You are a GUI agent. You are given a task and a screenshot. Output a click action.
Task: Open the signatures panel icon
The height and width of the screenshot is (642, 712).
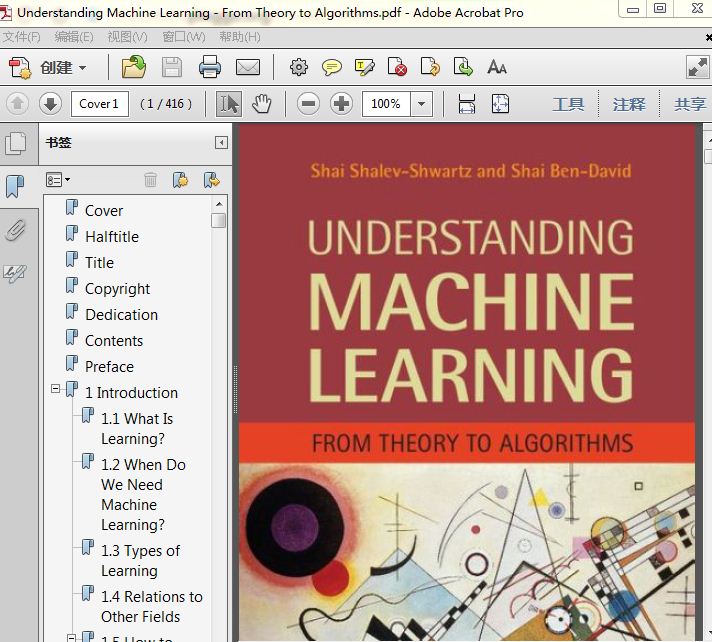click(15, 273)
